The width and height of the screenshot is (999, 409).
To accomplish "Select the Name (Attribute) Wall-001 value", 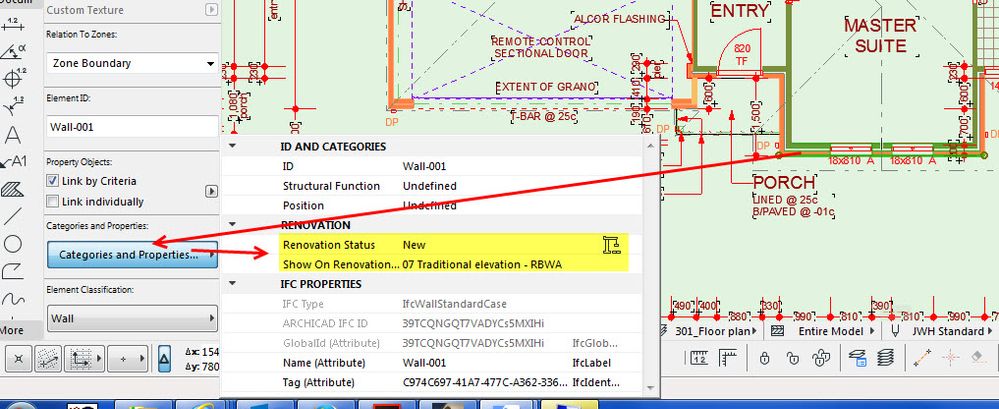I will tap(424, 362).
